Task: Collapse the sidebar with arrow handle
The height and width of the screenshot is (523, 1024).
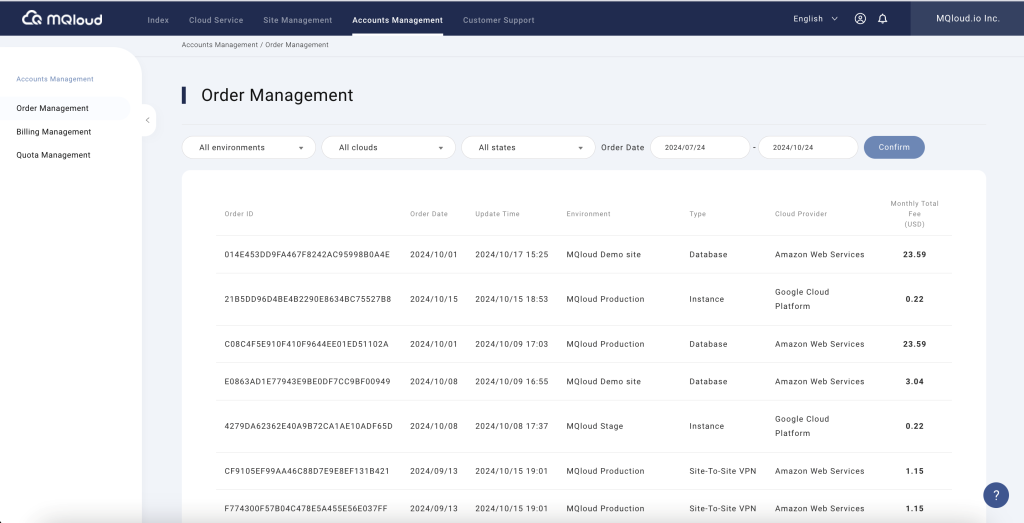Action: click(147, 120)
